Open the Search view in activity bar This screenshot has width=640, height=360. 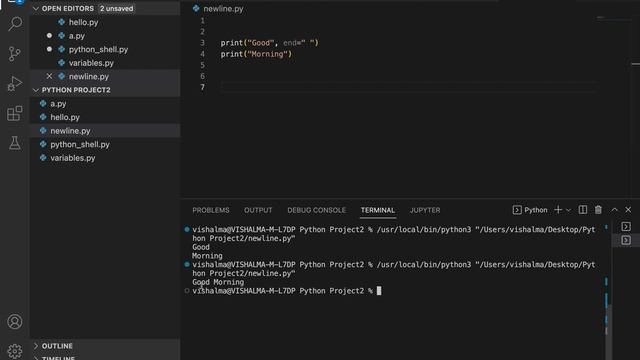pos(15,24)
